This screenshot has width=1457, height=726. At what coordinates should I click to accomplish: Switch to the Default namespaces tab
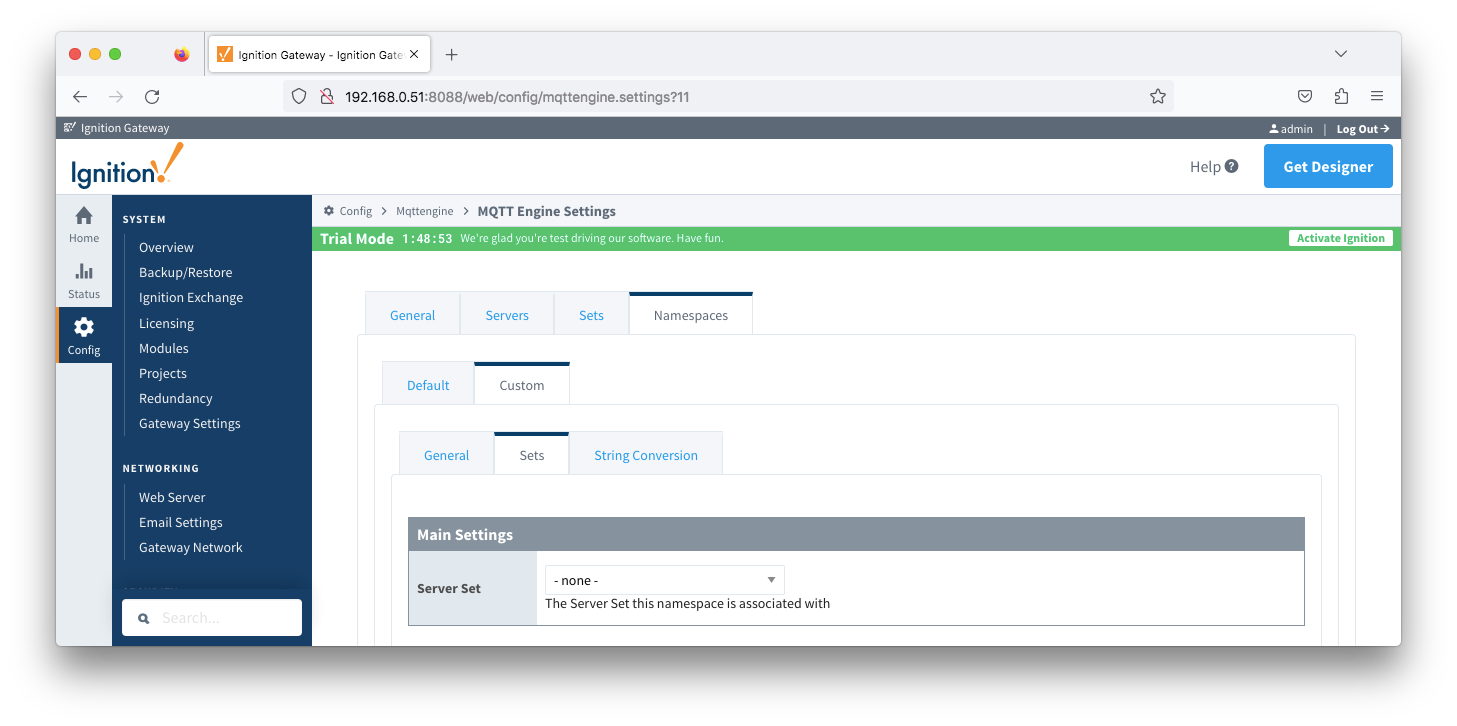[428, 385]
